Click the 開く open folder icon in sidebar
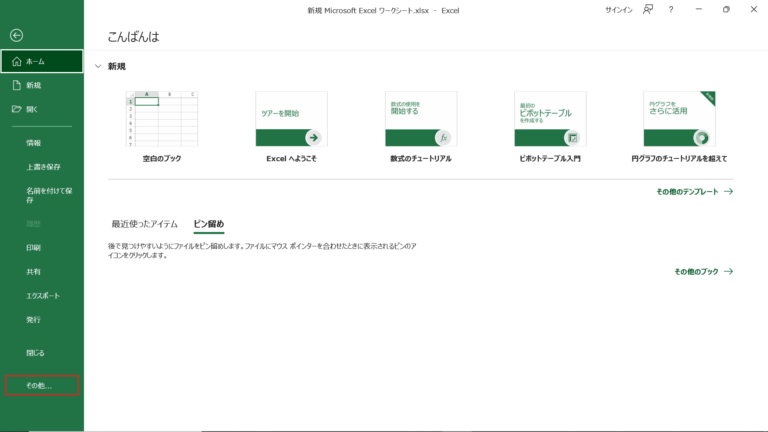768x432 pixels. point(17,109)
